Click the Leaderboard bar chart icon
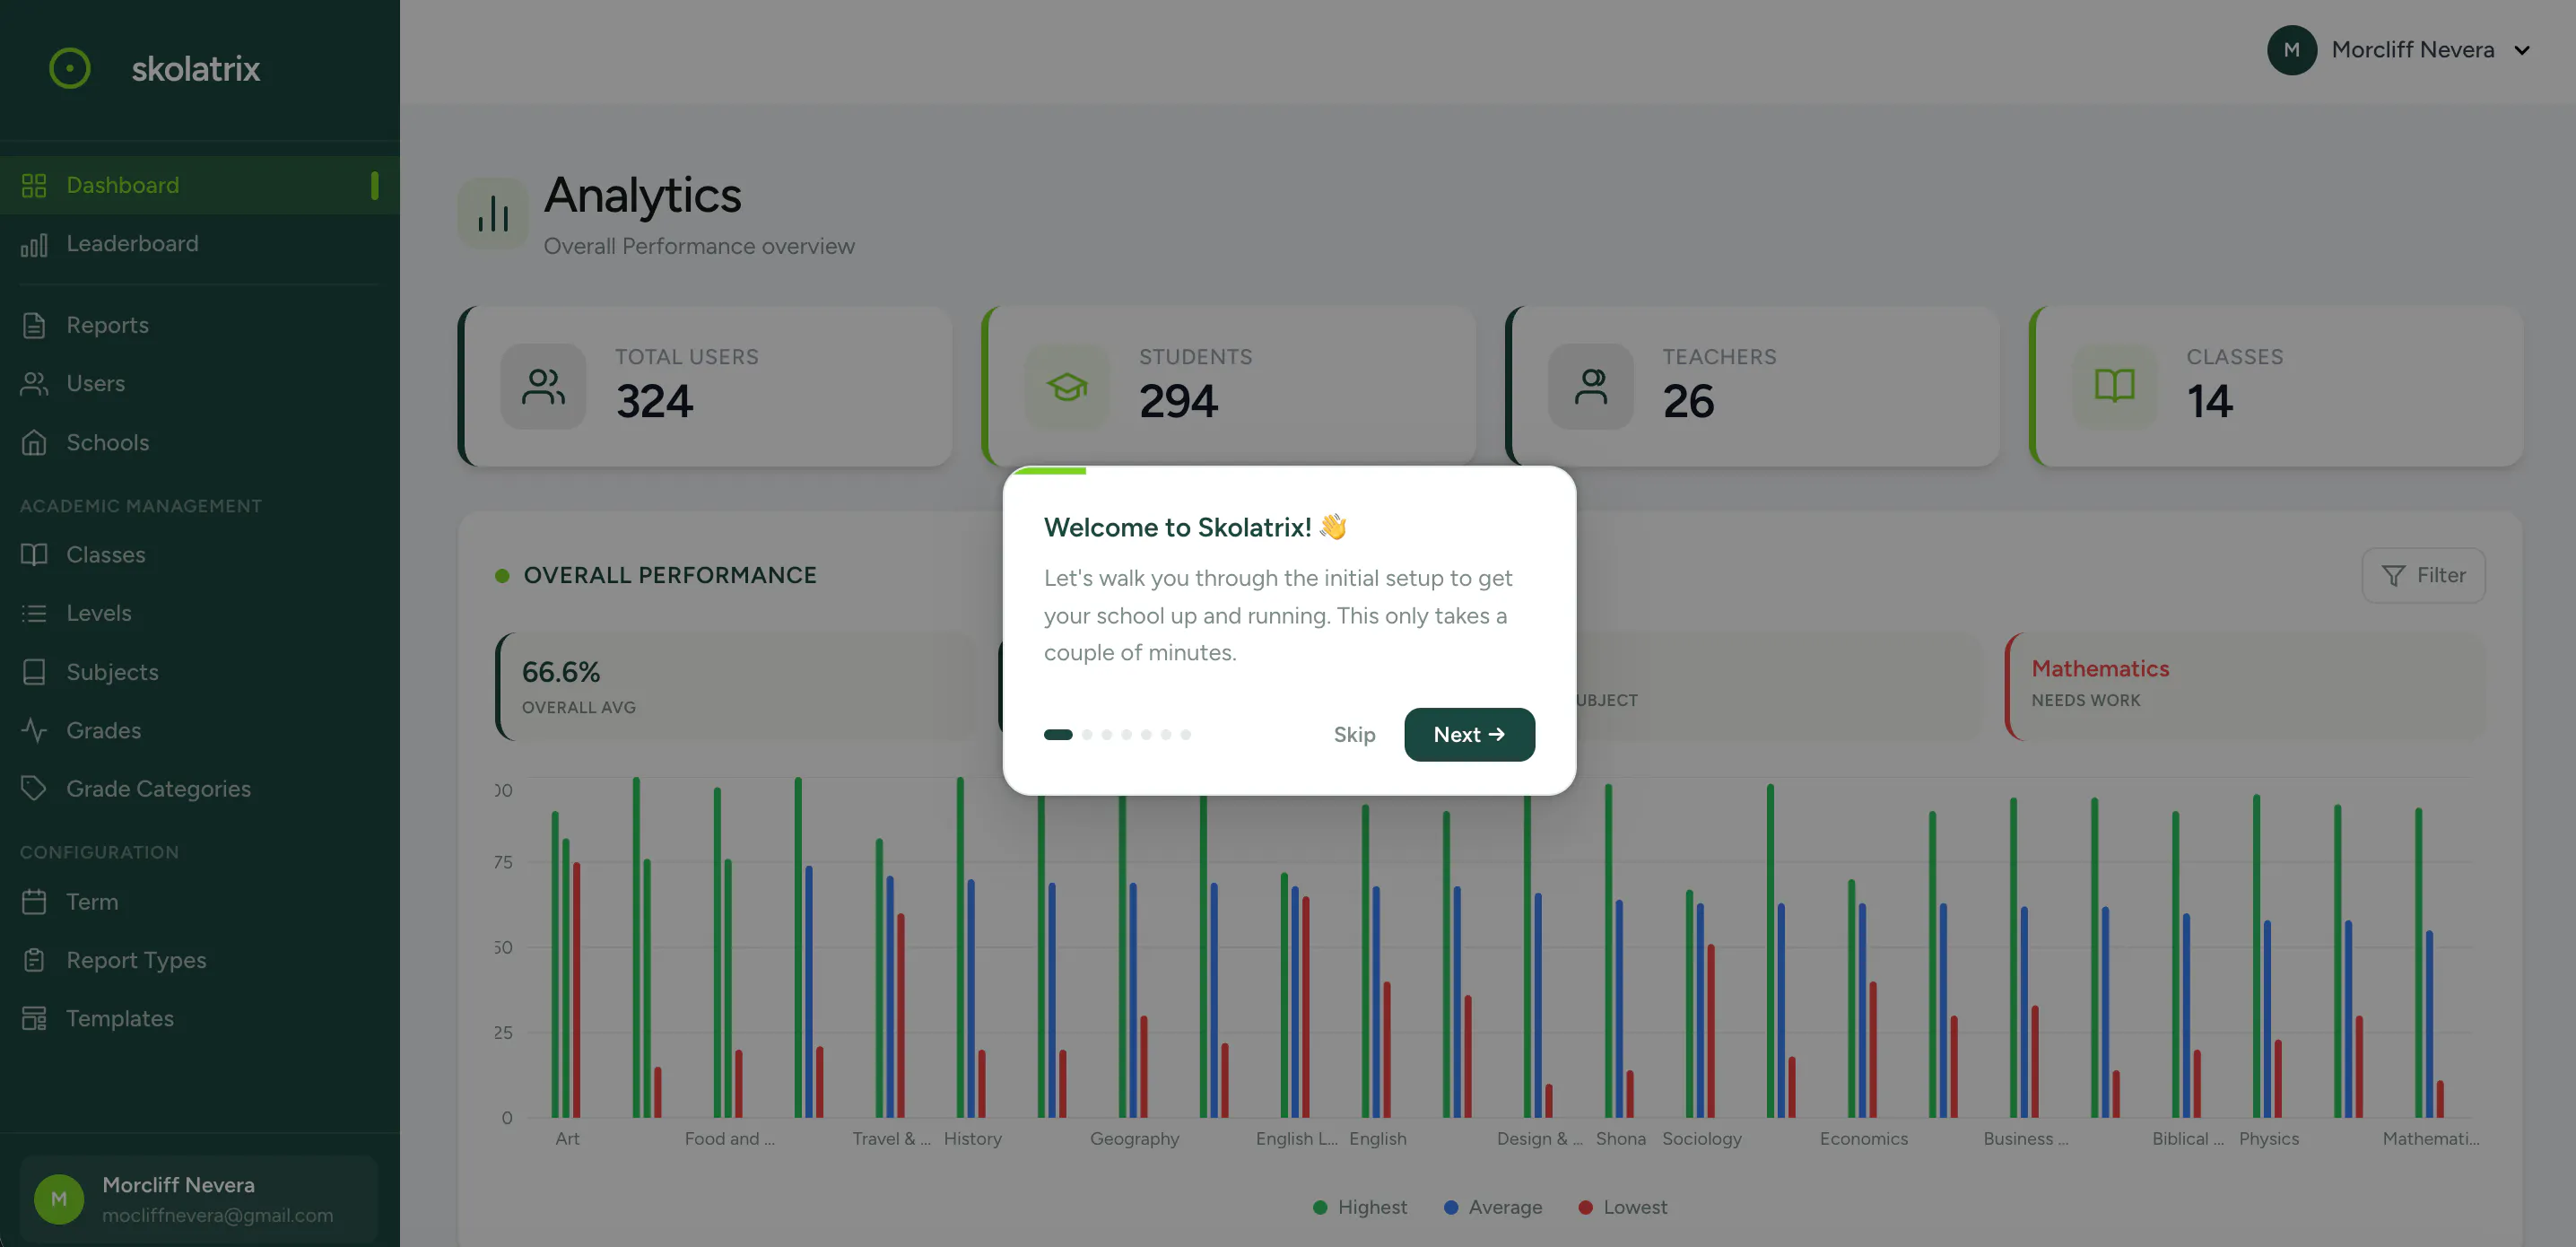2576x1247 pixels. pyautogui.click(x=34, y=244)
